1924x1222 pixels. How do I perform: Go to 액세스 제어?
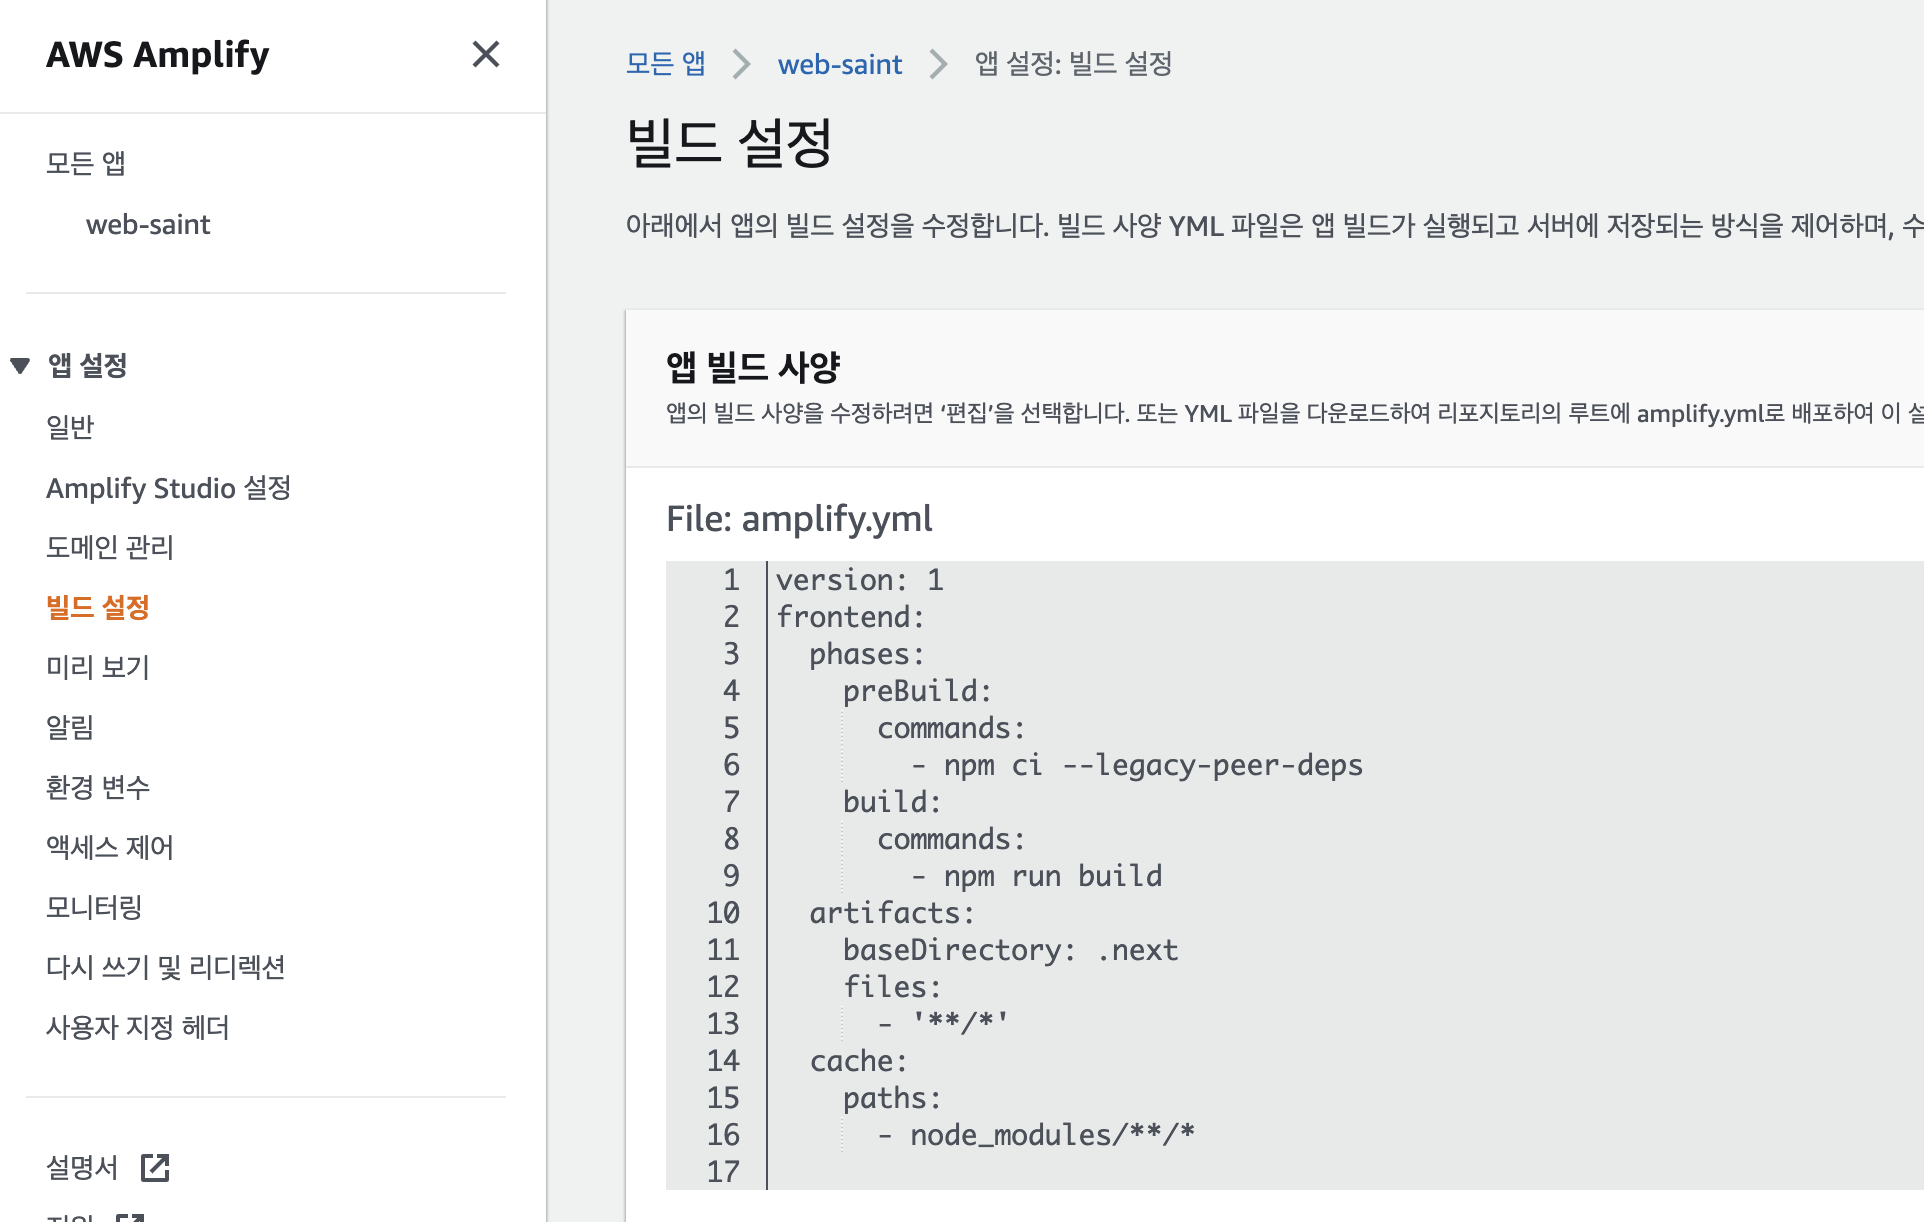tap(110, 847)
